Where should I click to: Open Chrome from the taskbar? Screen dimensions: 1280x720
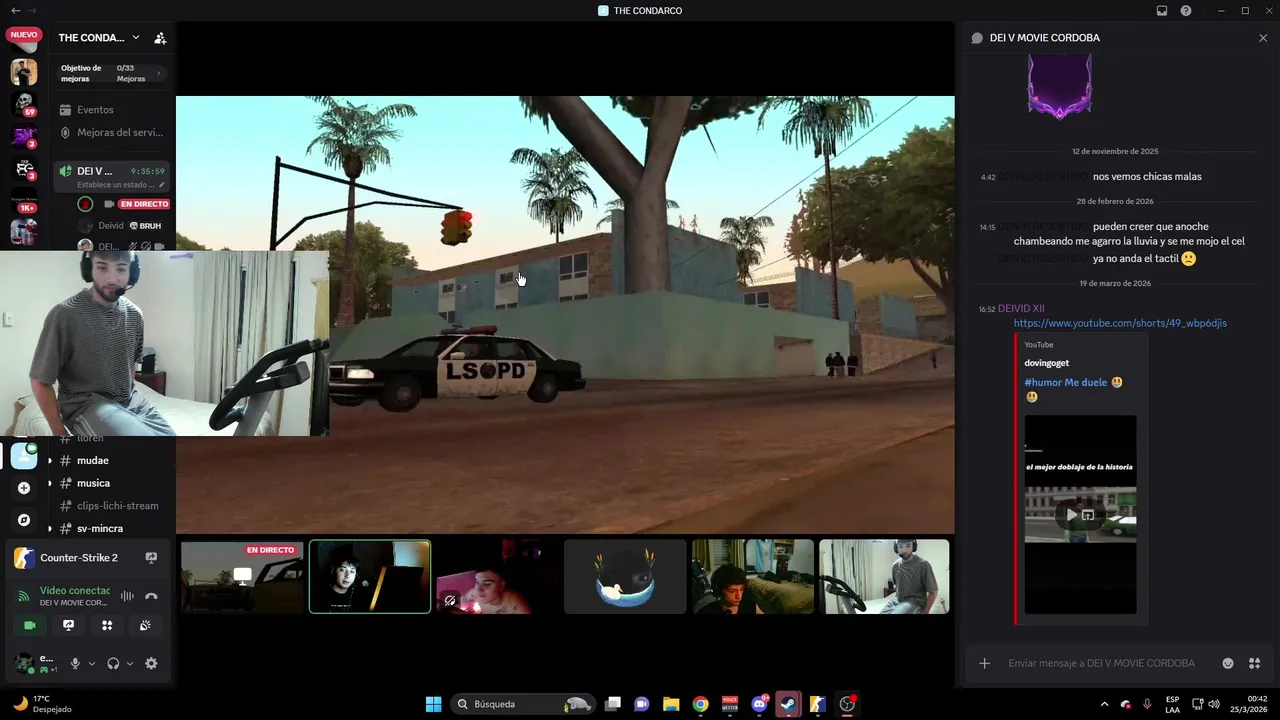pos(700,704)
